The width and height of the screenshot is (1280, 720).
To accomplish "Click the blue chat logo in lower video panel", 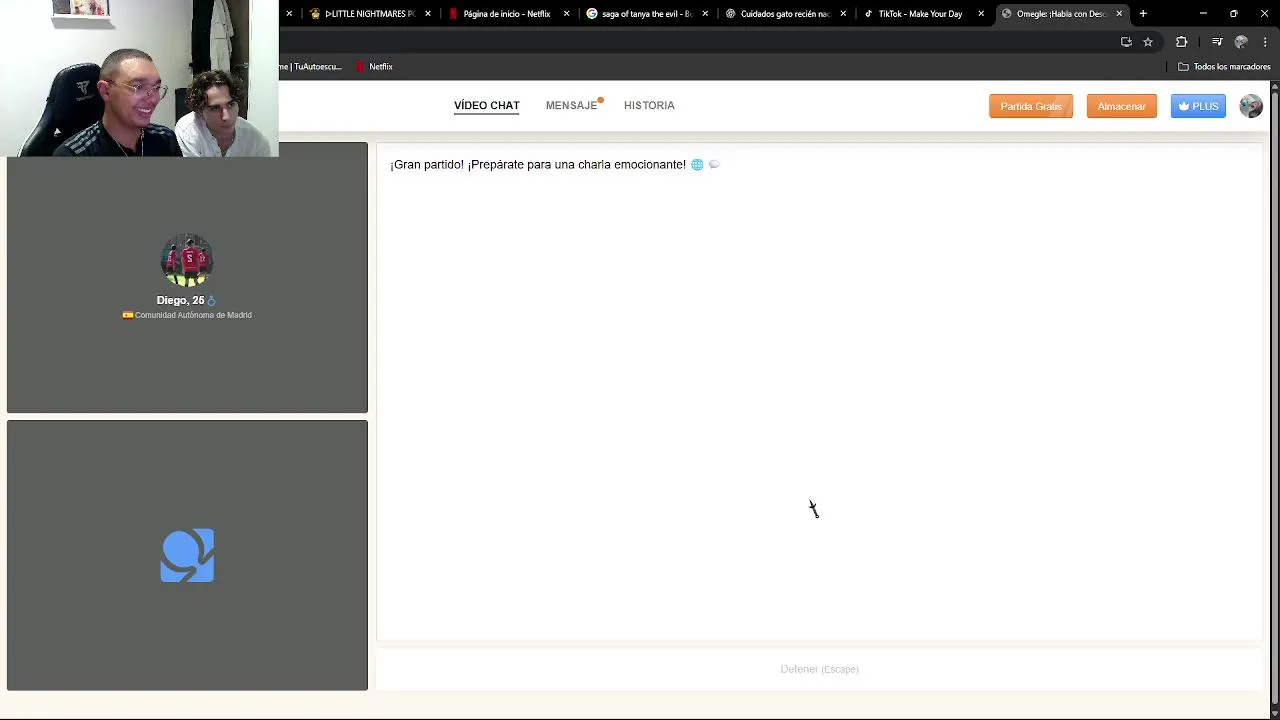I will coord(187,555).
